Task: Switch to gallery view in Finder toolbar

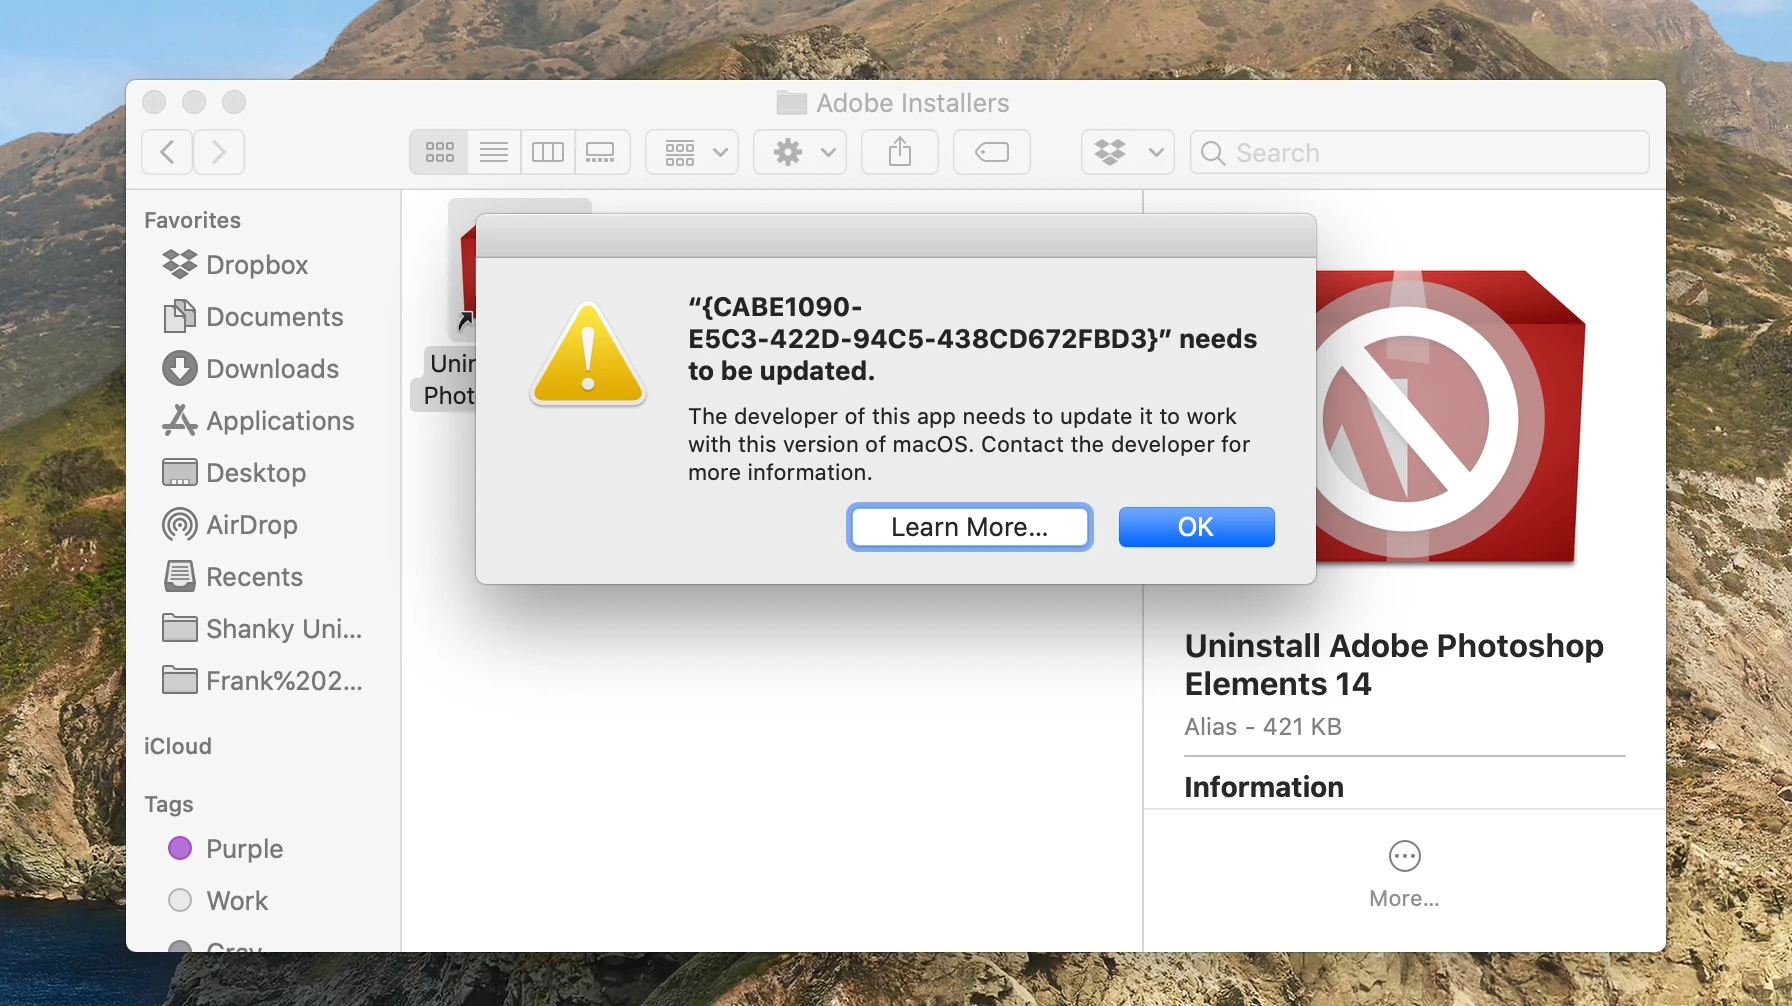Action: click(601, 152)
